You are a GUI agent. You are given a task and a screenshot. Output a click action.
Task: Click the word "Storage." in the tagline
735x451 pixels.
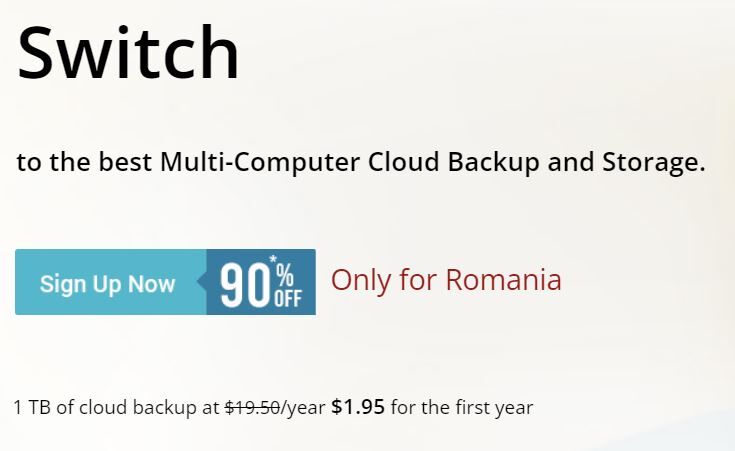tap(653, 163)
